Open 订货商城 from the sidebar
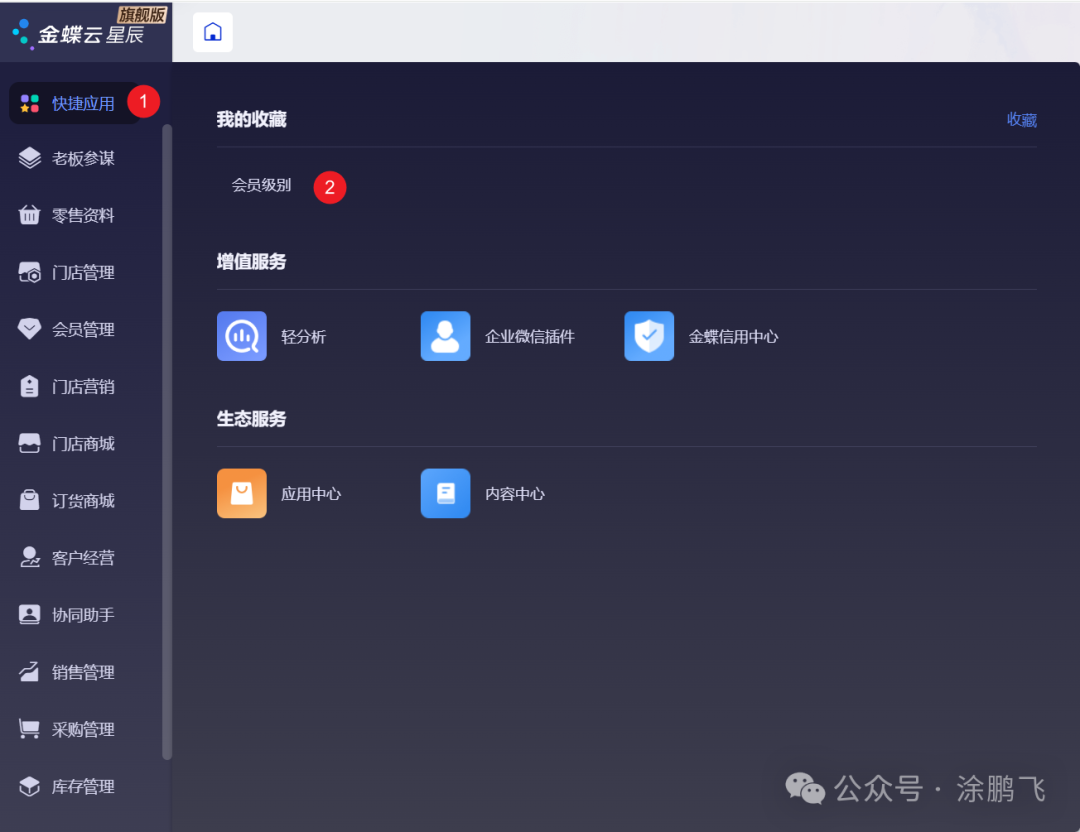This screenshot has width=1080, height=832. coord(82,500)
